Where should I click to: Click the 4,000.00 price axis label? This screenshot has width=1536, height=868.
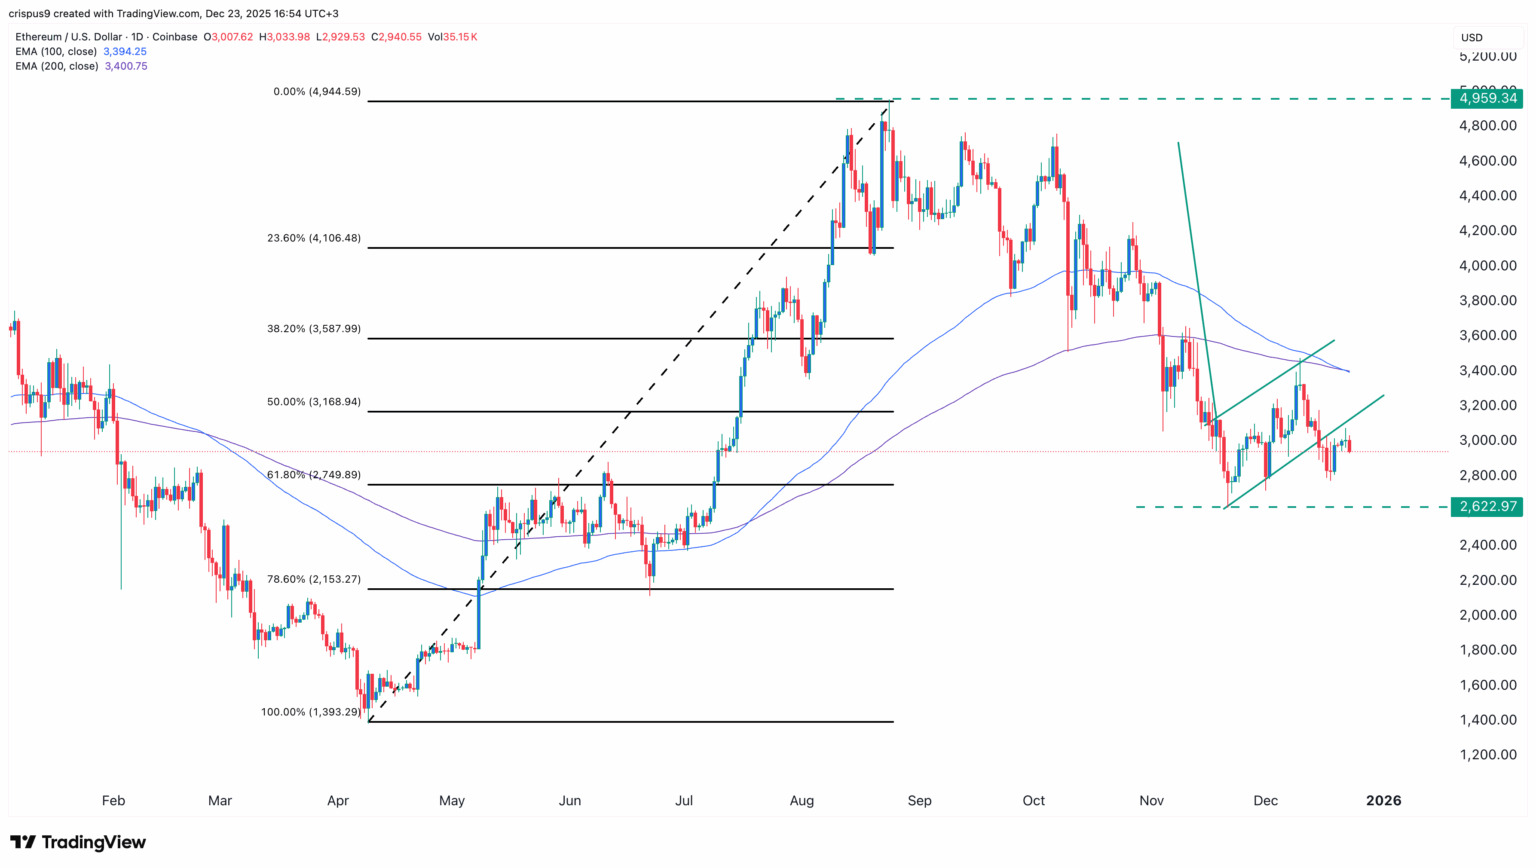tap(1488, 265)
